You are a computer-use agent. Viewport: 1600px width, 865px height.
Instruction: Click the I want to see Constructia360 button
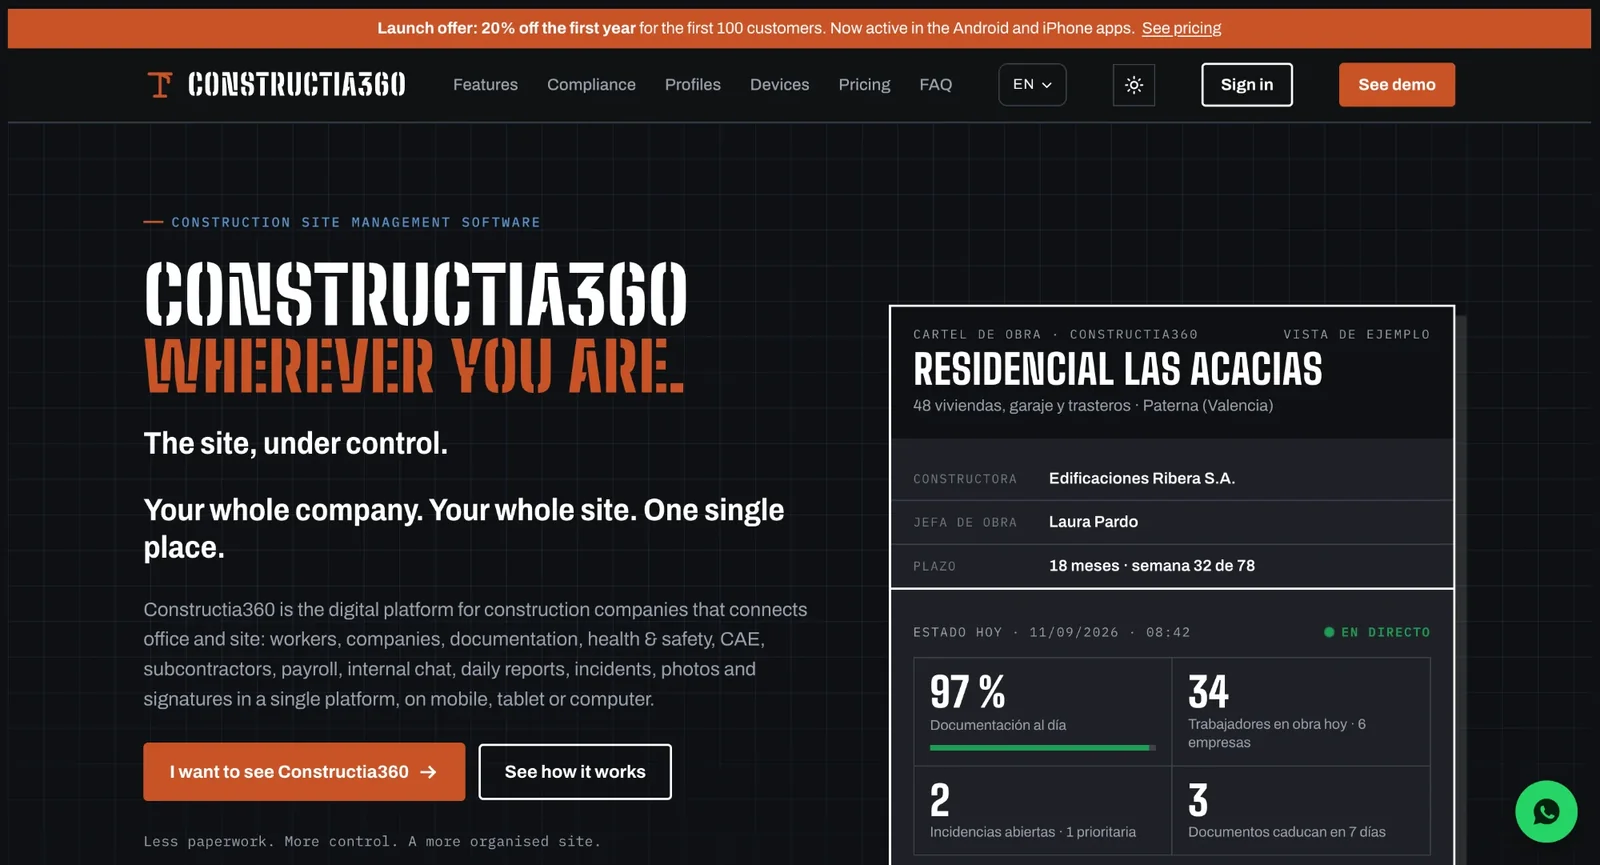click(304, 772)
